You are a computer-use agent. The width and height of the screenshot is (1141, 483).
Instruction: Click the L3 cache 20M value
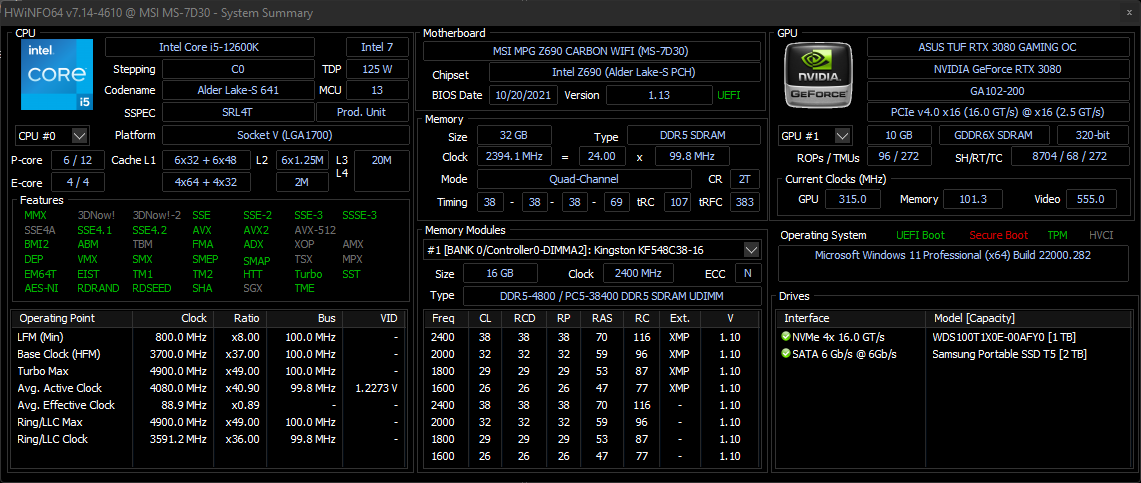381,171
